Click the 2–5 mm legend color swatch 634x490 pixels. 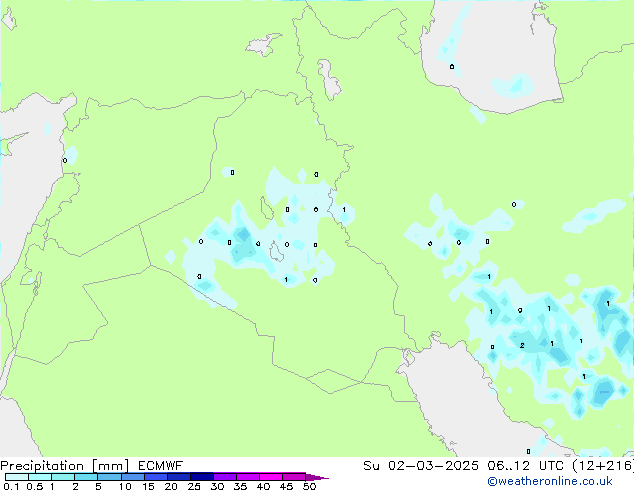(x=86, y=477)
